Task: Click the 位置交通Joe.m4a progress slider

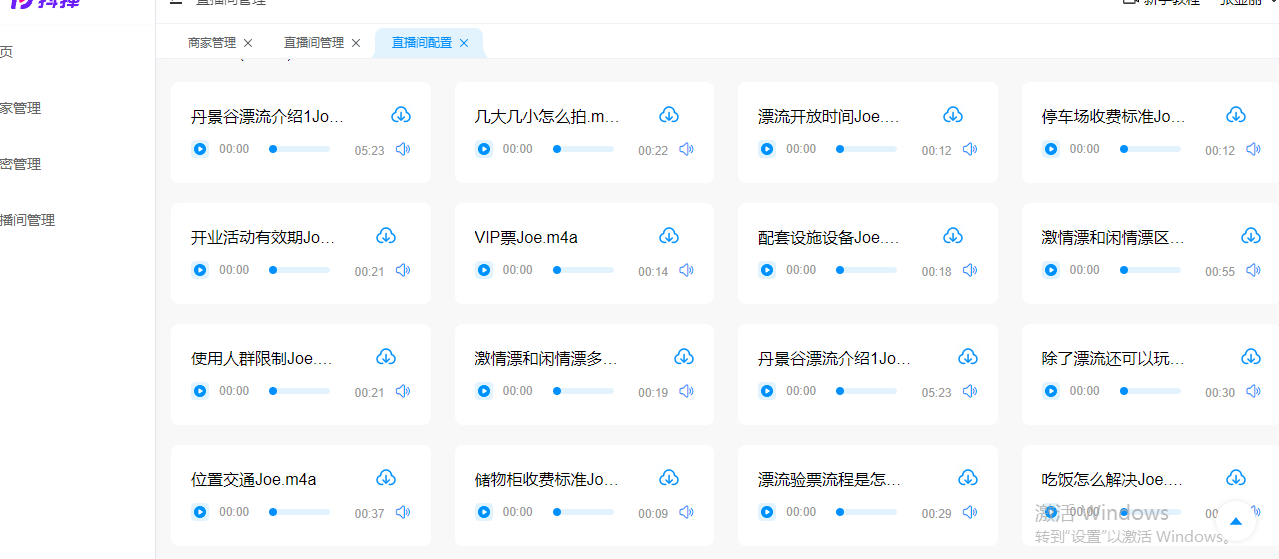Action: point(299,512)
